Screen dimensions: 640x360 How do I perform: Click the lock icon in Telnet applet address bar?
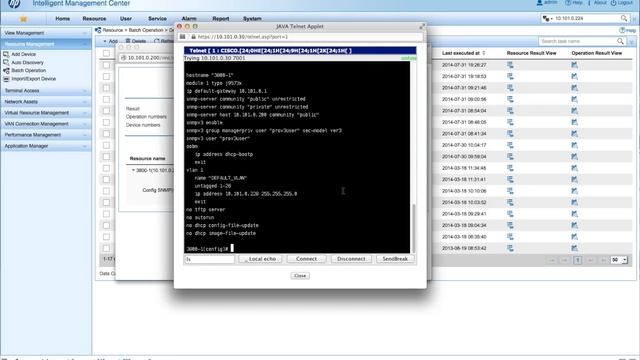pyautogui.click(x=193, y=37)
